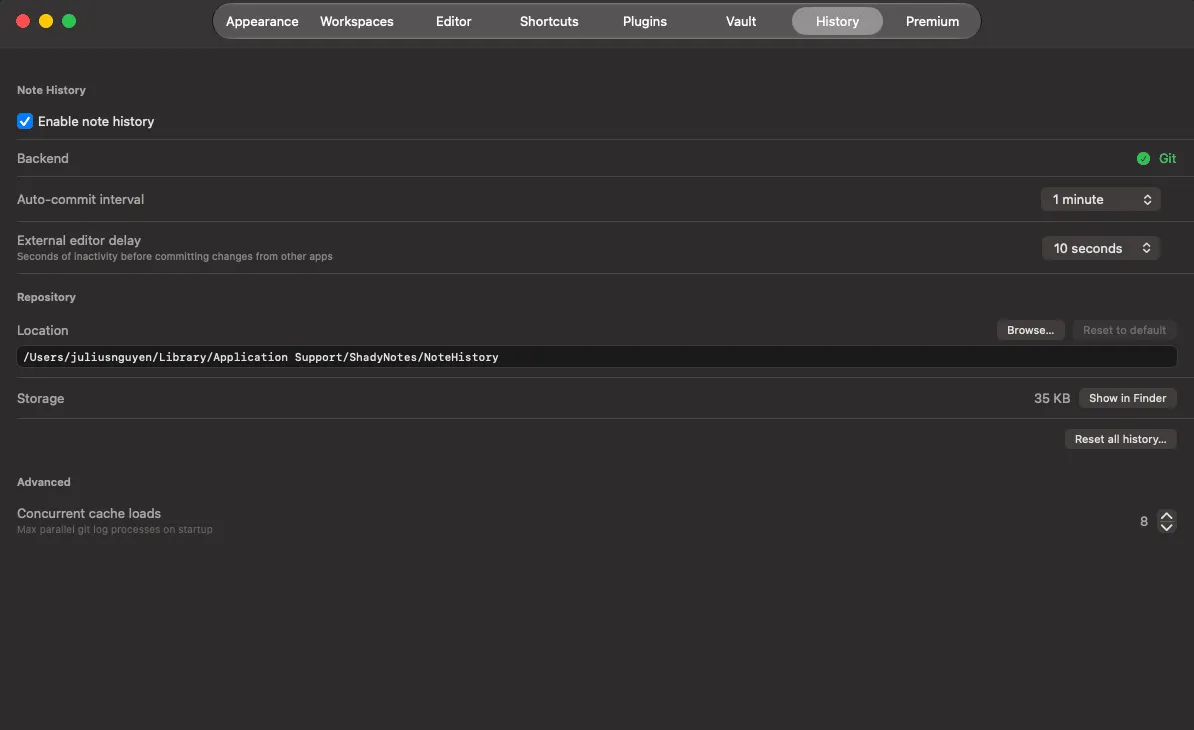Minimize the window with yellow button

pos(46,21)
